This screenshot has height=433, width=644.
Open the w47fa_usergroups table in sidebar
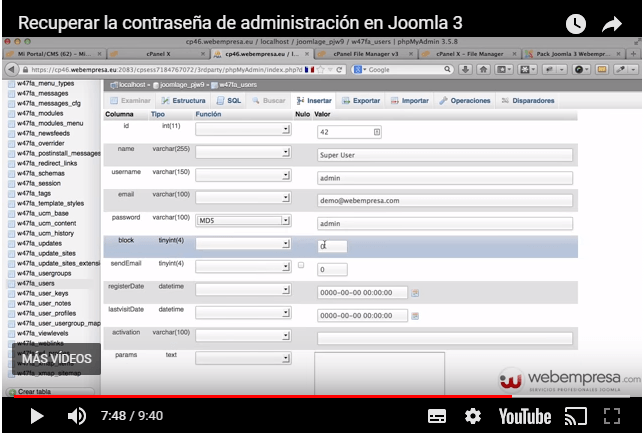tap(44, 273)
